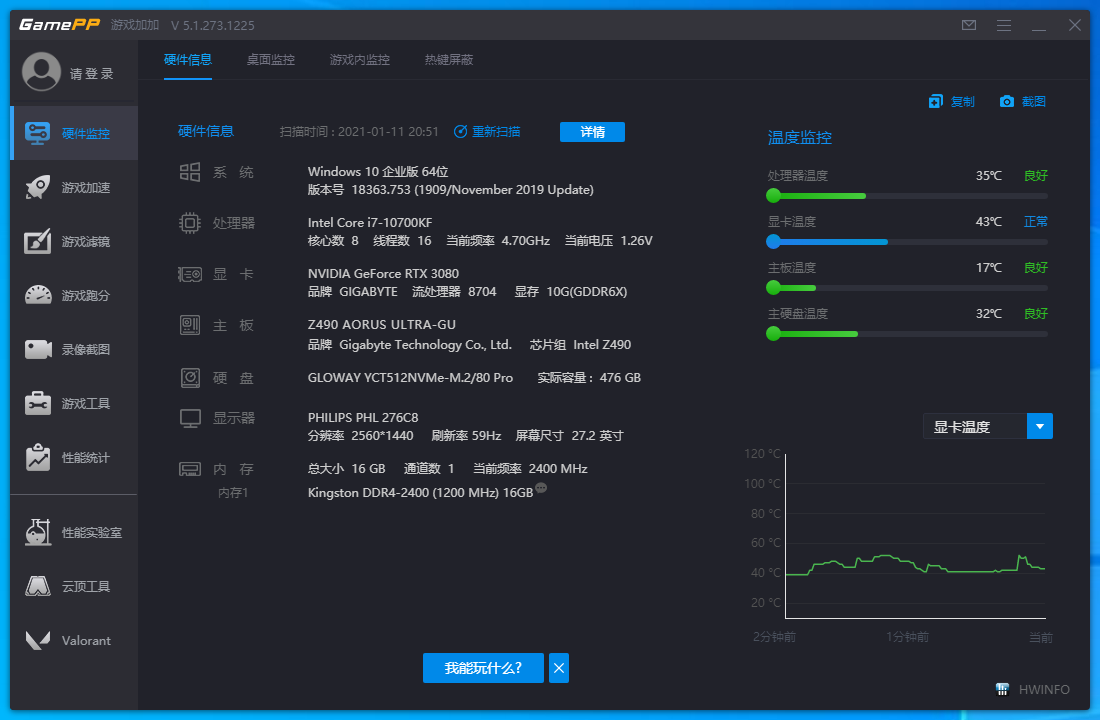The width and height of the screenshot is (1100, 720).
Task: Open 录像截图 camera icon
Action: coord(38,349)
